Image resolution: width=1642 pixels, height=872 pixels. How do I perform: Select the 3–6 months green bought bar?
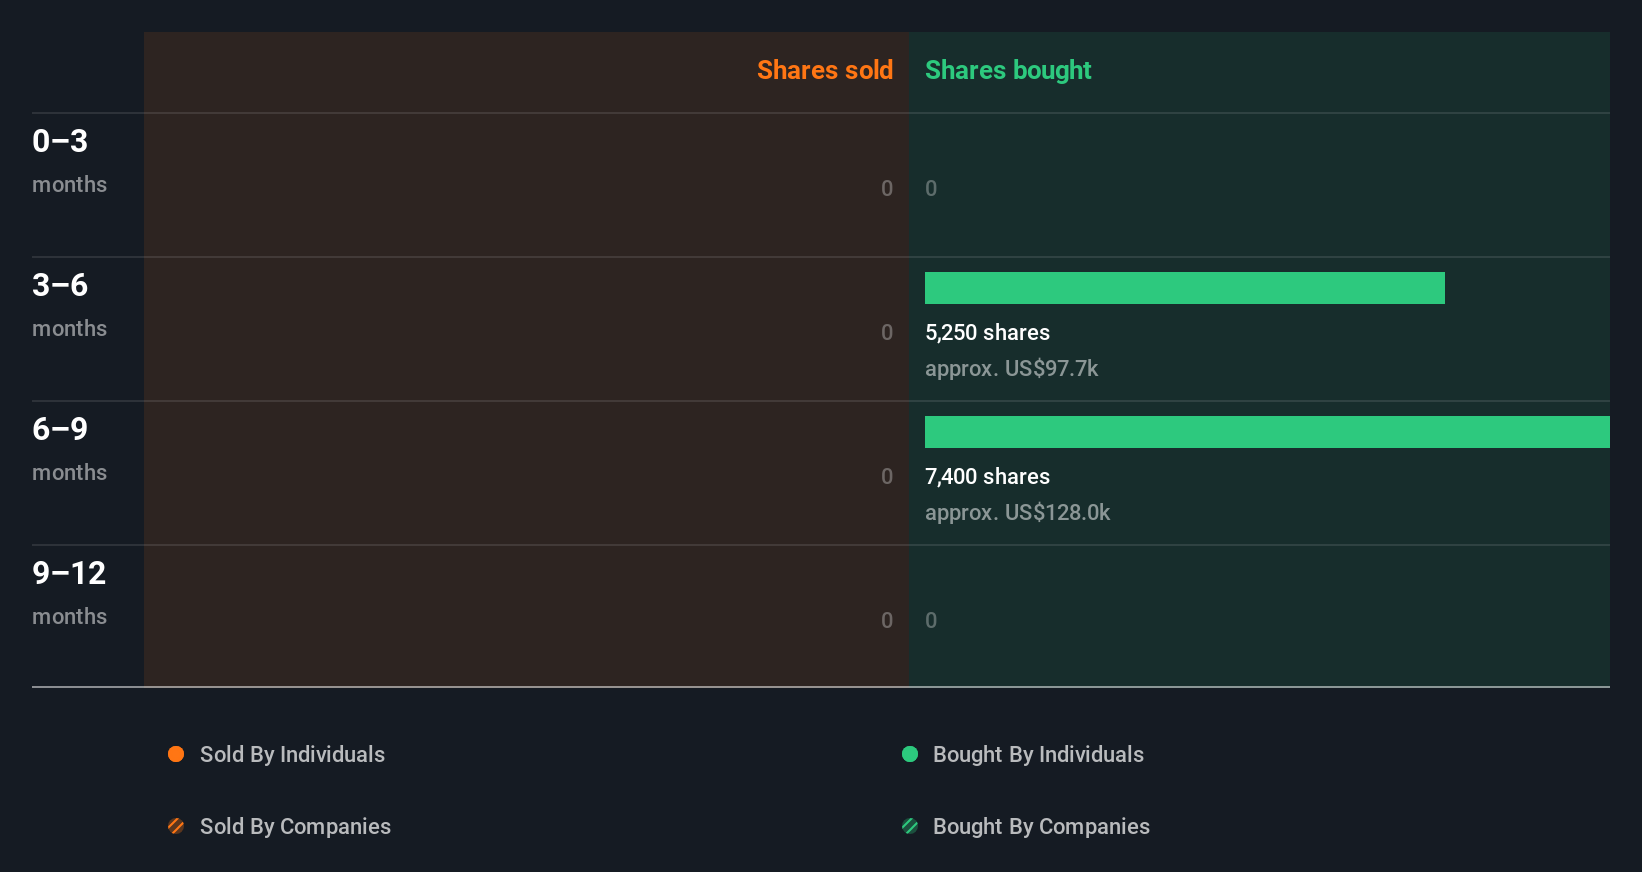[x=1185, y=288]
